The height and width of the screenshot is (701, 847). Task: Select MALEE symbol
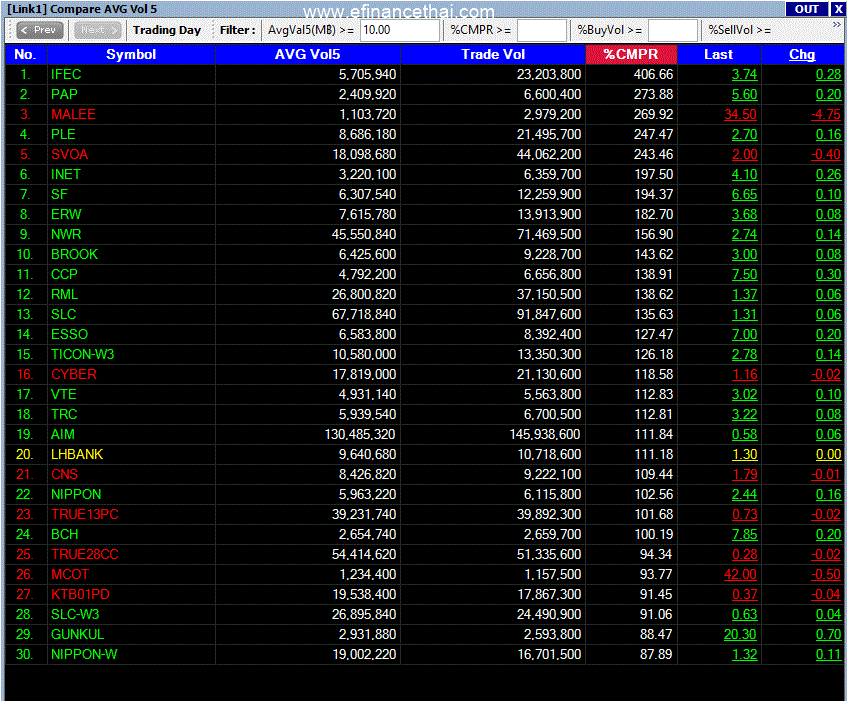(x=73, y=114)
